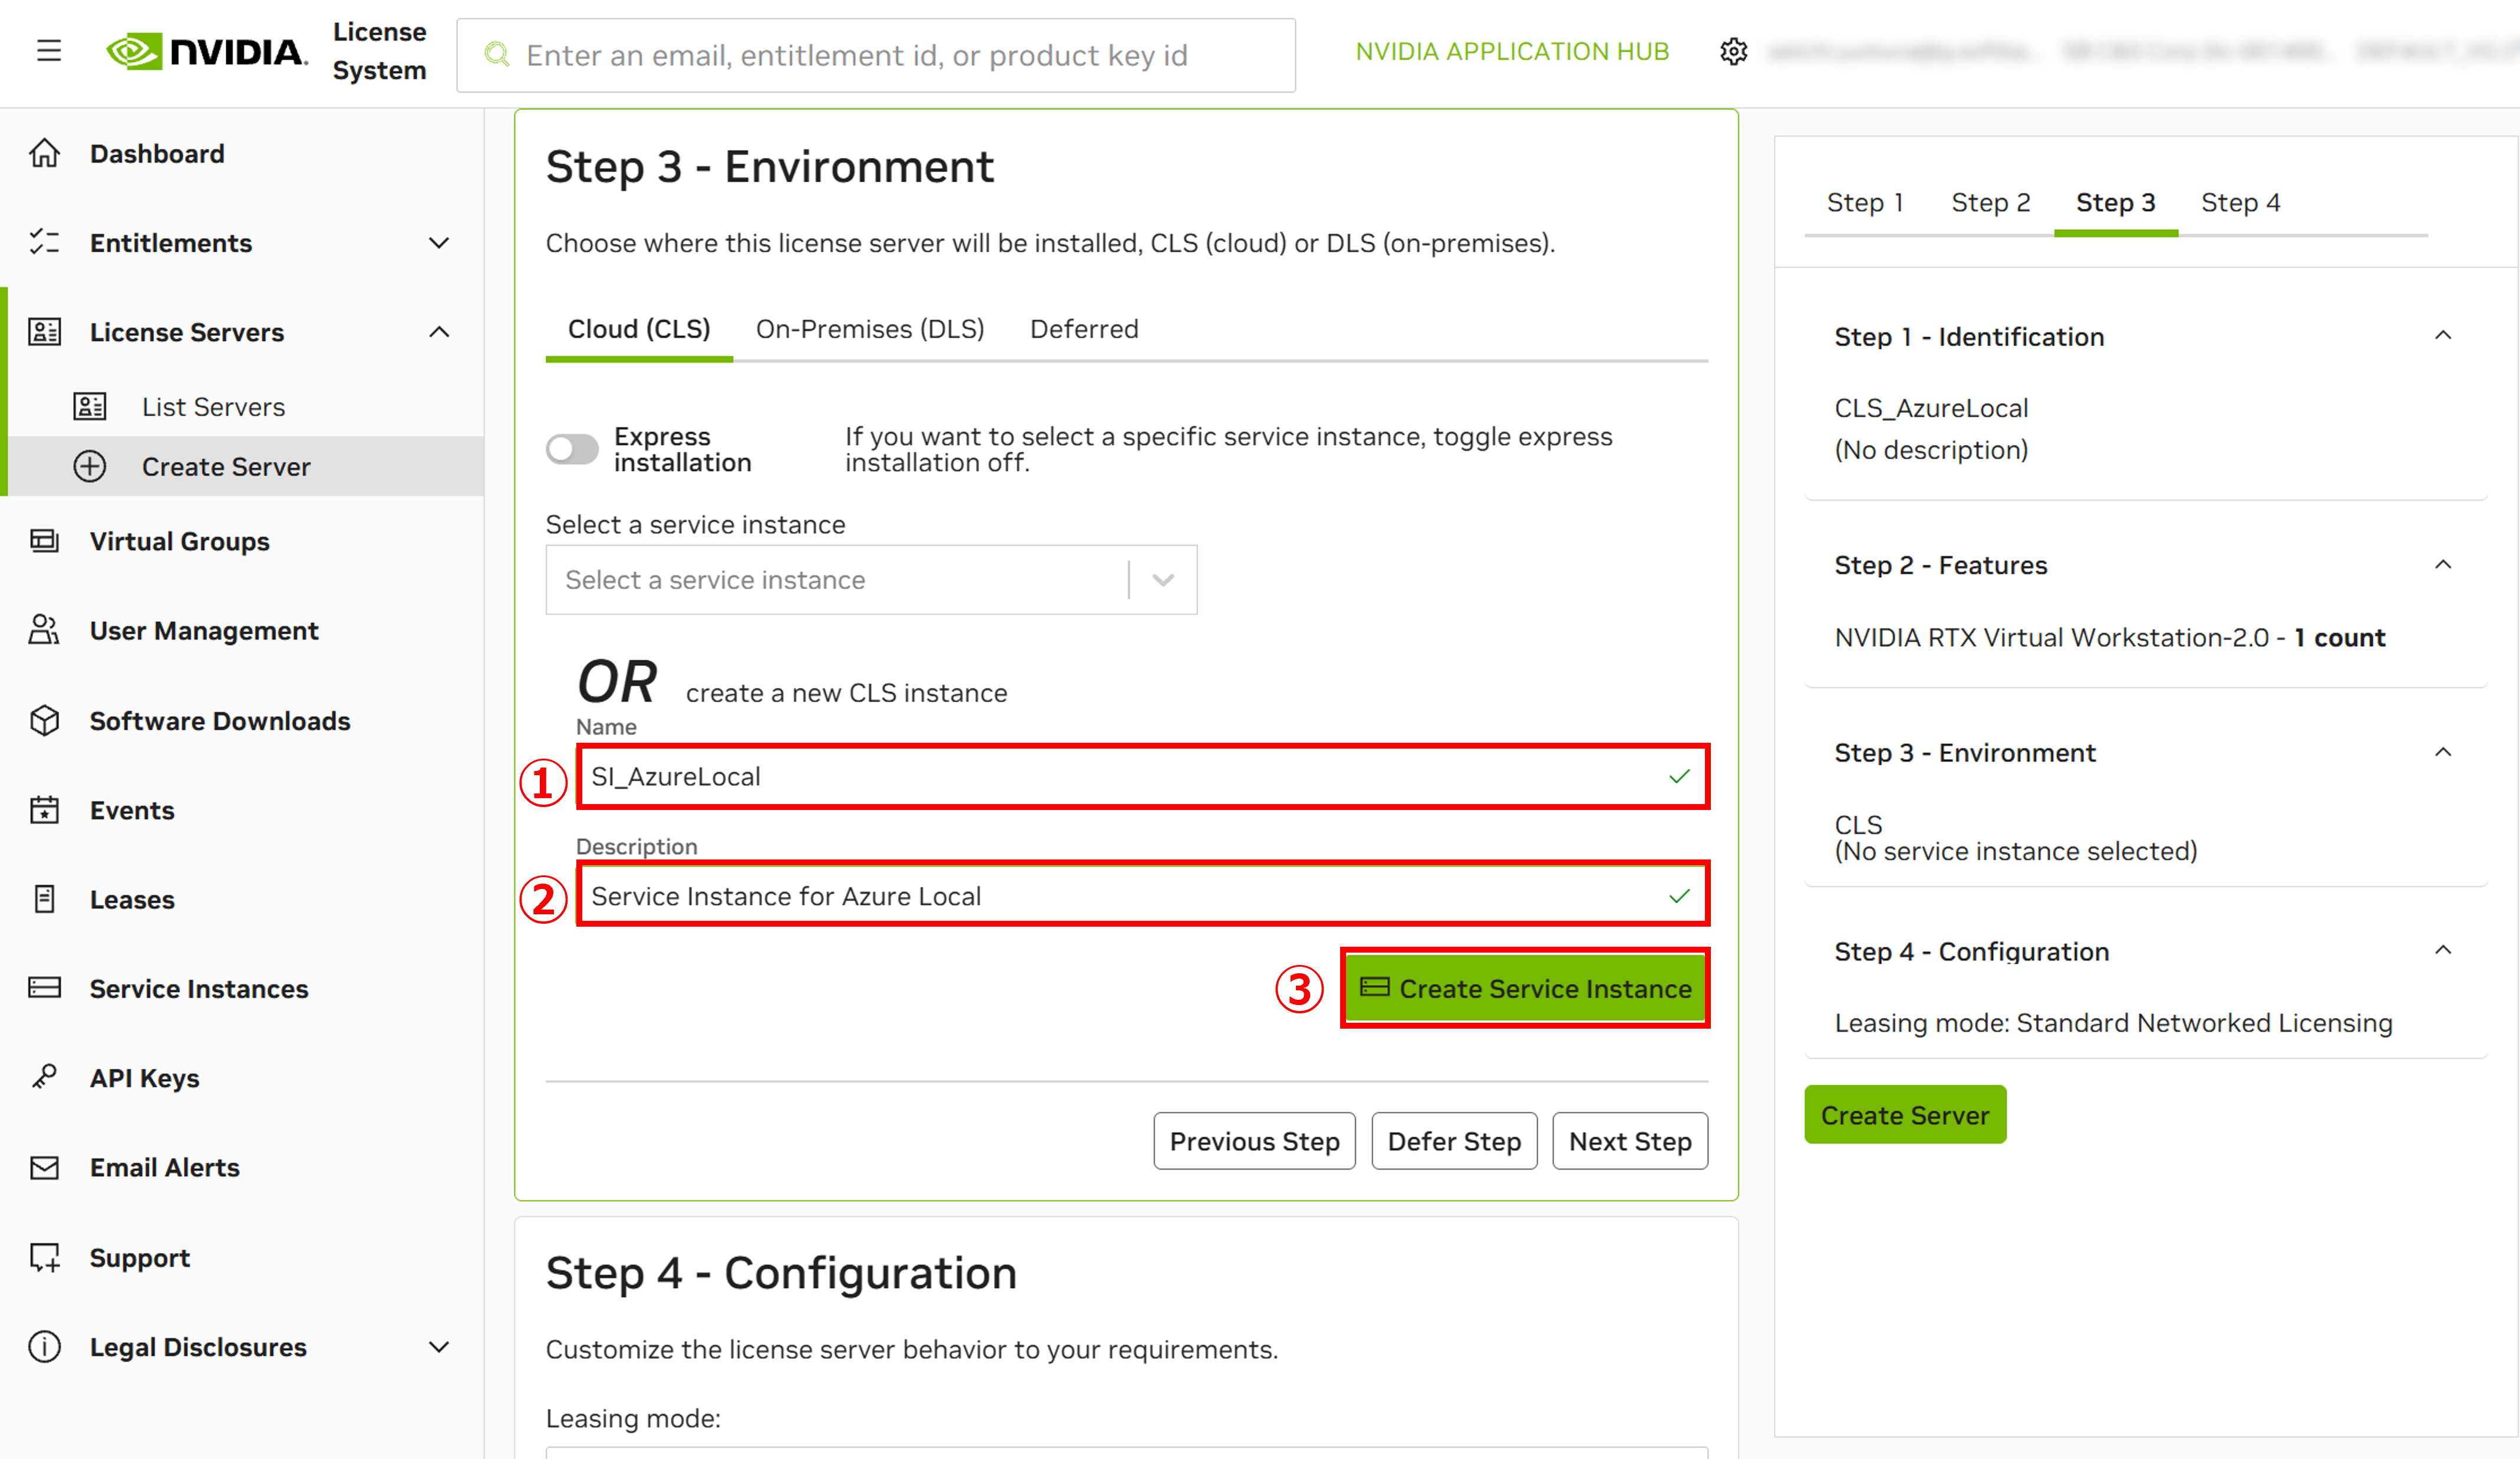Open the NVIDIA APPLICATION HUB link

click(1512, 52)
